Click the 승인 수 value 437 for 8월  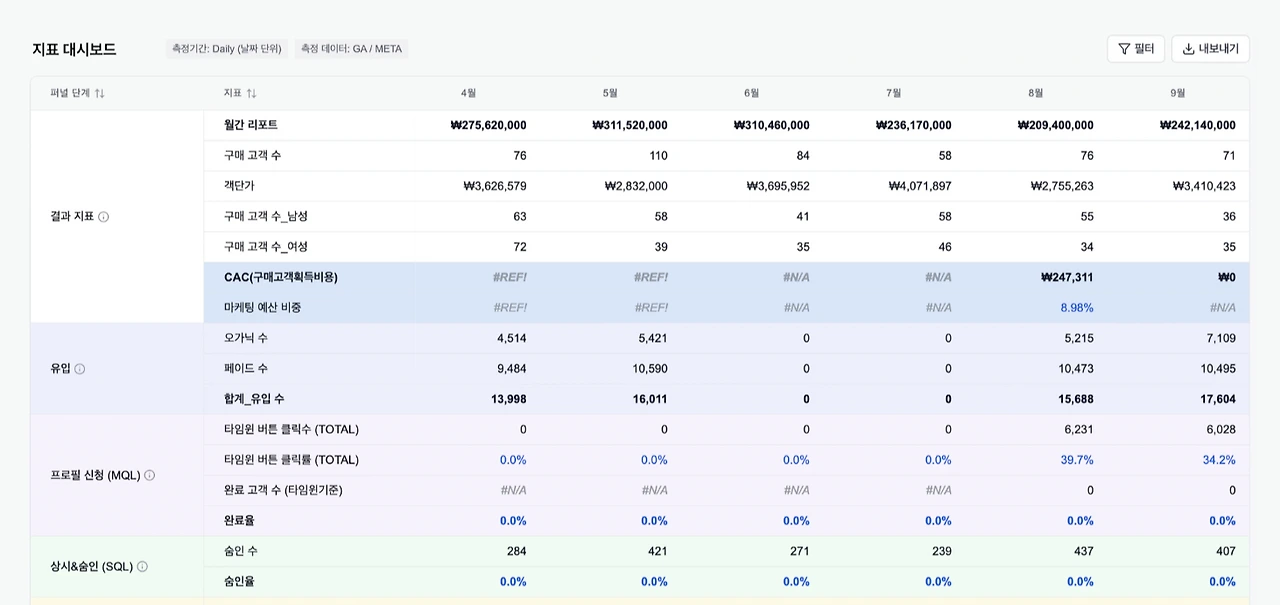point(1083,551)
